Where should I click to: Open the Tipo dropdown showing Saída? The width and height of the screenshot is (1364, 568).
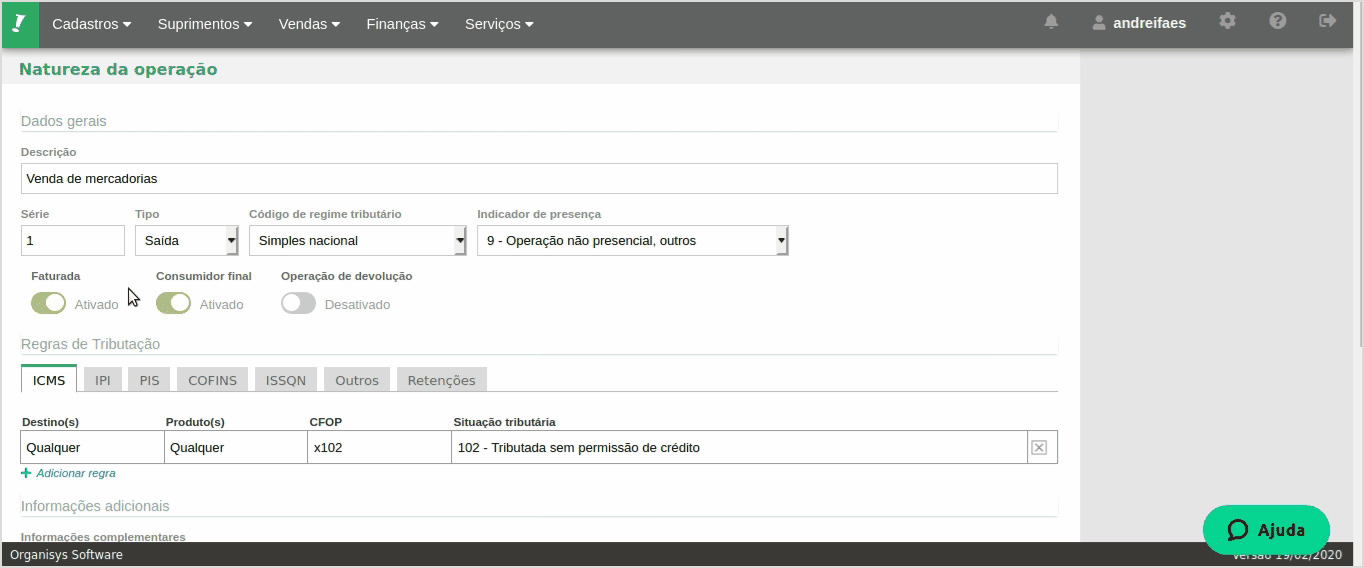pos(186,241)
